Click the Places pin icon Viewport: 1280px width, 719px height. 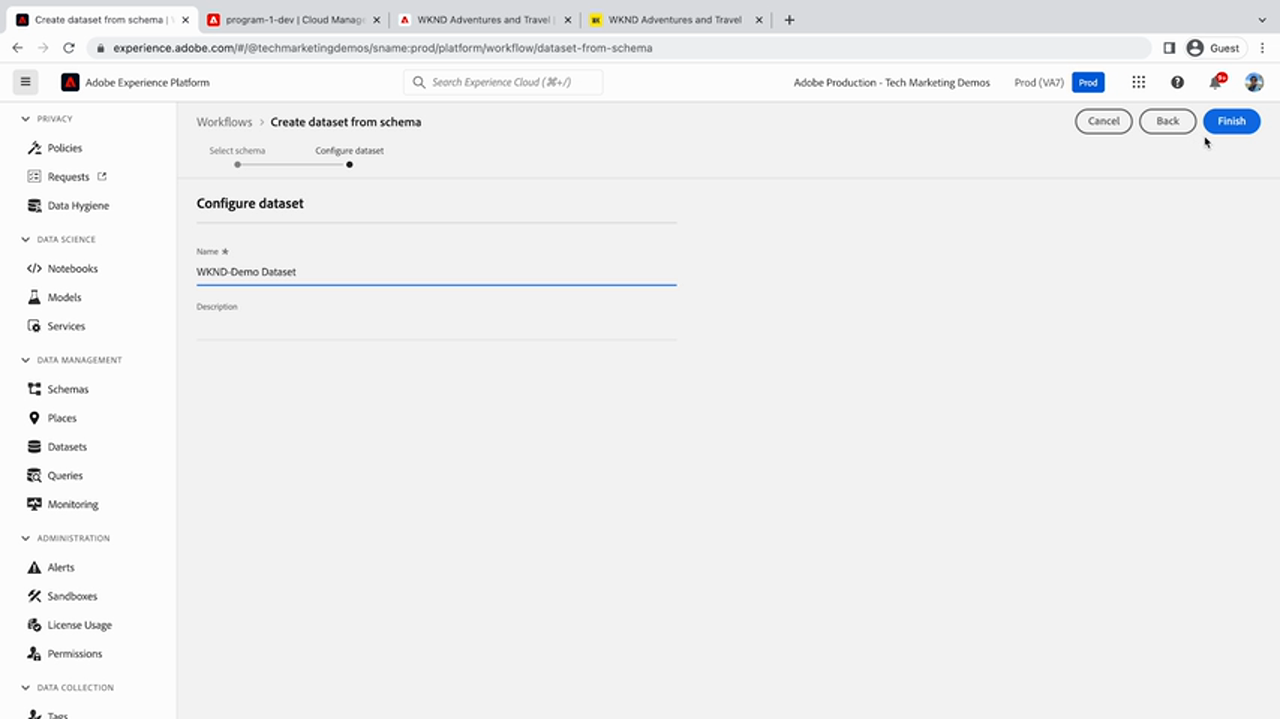click(x=34, y=418)
